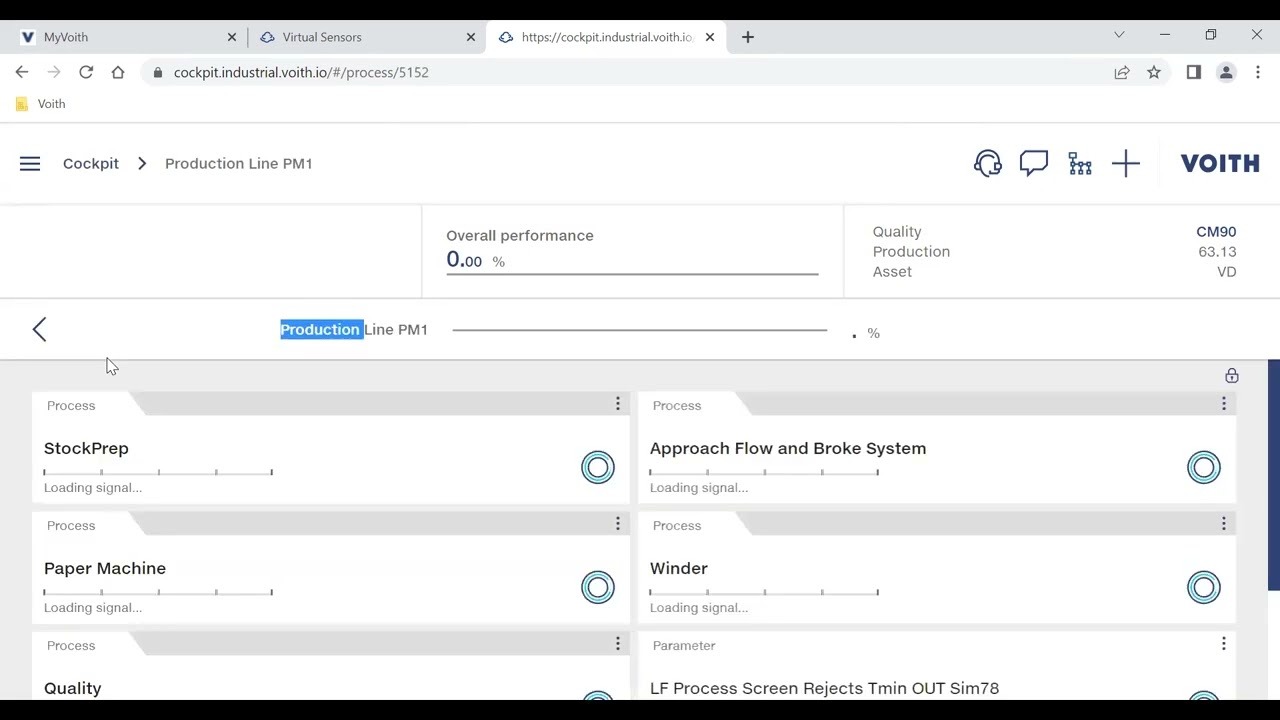Open the support headset icon
1280x720 pixels.
point(987,163)
